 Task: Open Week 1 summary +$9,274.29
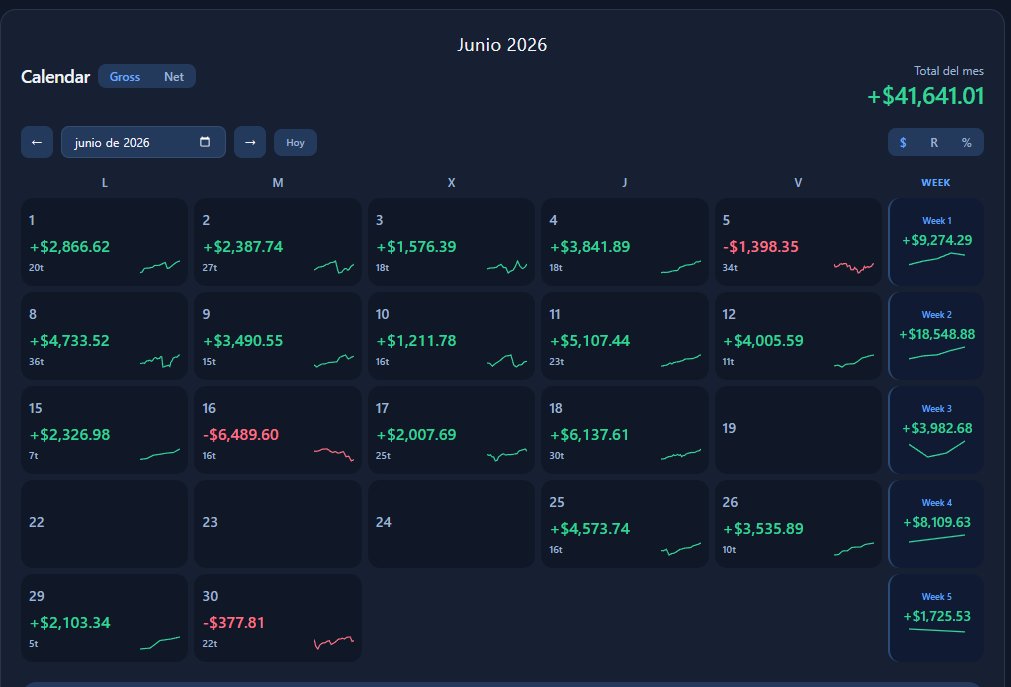click(936, 242)
